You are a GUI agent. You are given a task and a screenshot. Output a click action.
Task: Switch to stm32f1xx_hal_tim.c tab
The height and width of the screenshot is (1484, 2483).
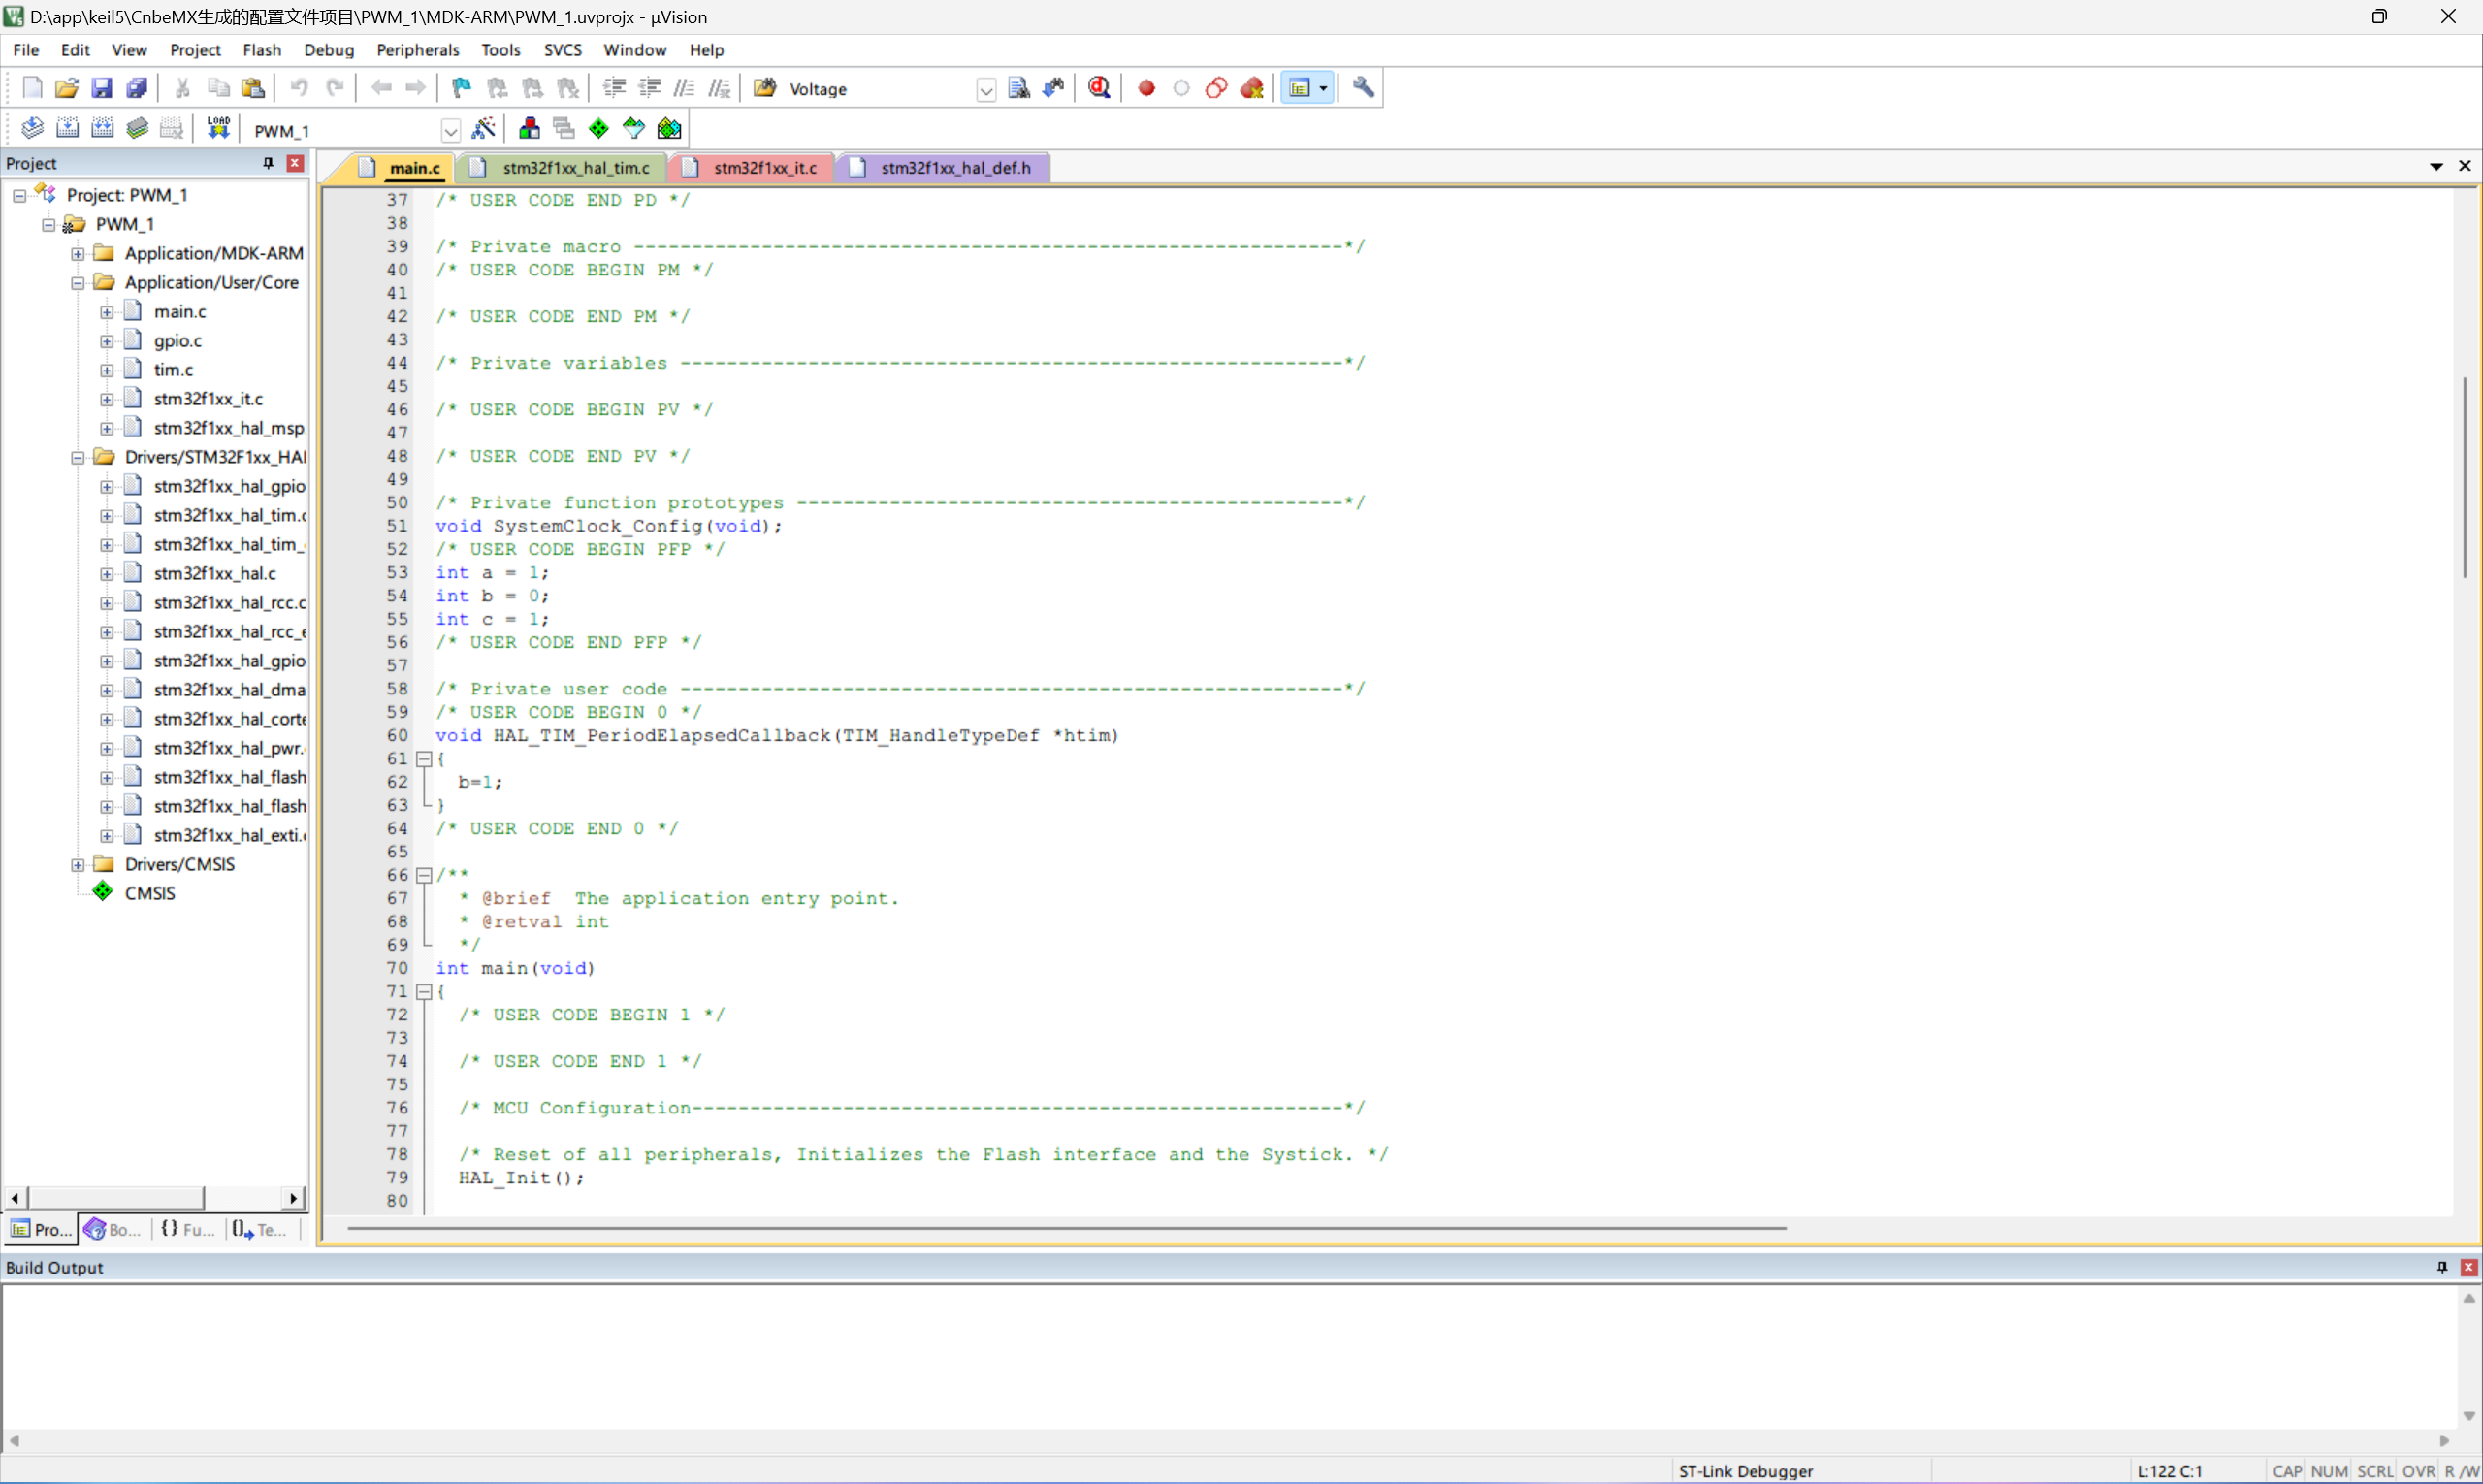(x=563, y=168)
